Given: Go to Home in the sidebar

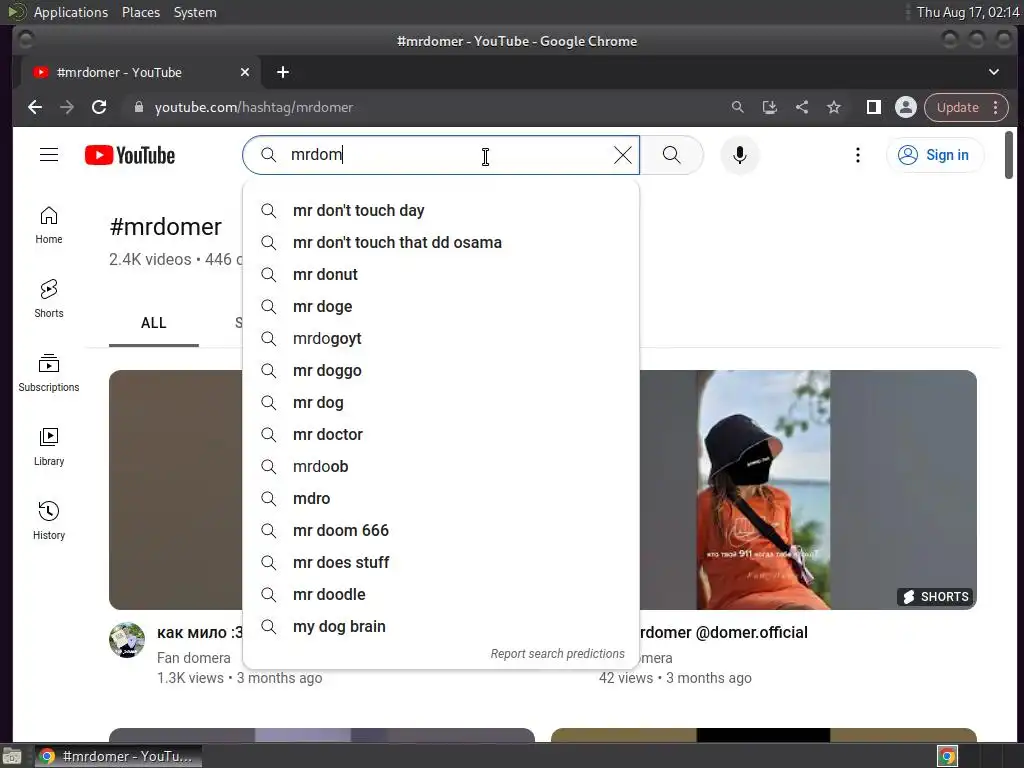Looking at the screenshot, I should click(x=49, y=225).
